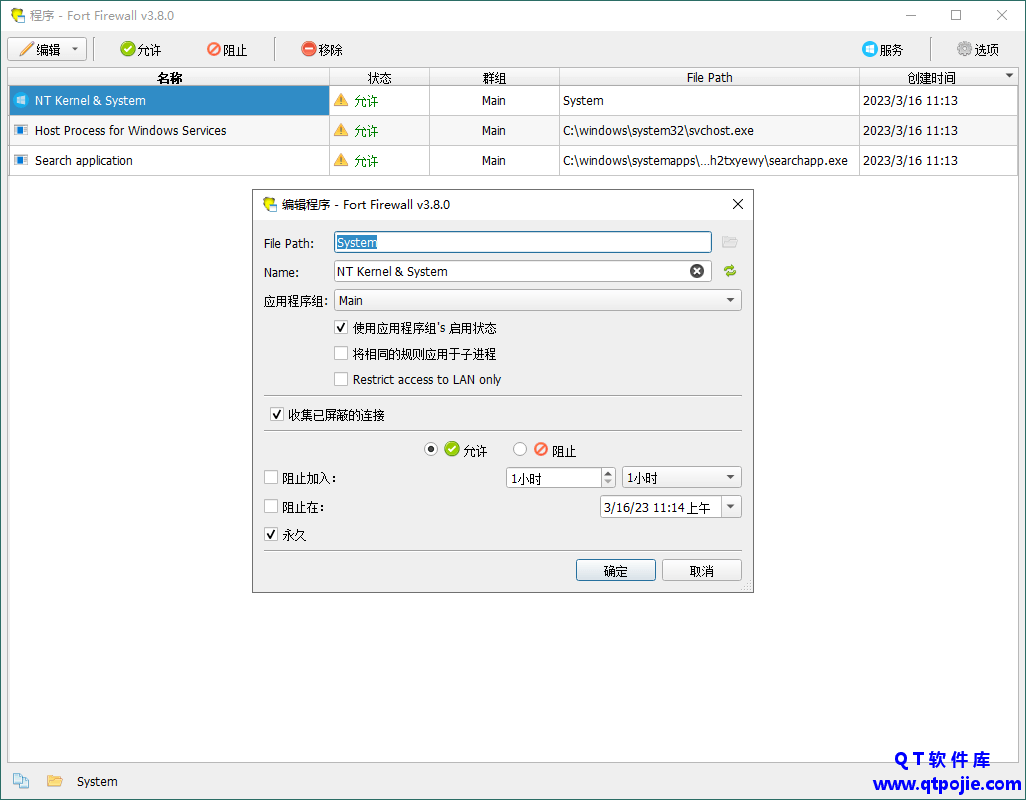Click the dialog title bar Fort Firewall icon
1026x800 pixels.
270,204
